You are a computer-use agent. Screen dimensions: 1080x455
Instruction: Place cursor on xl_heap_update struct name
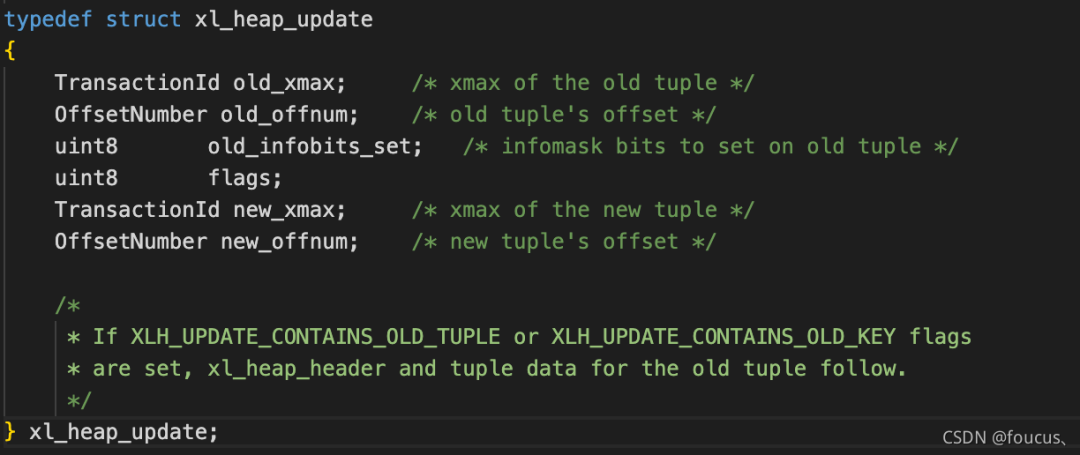point(284,19)
